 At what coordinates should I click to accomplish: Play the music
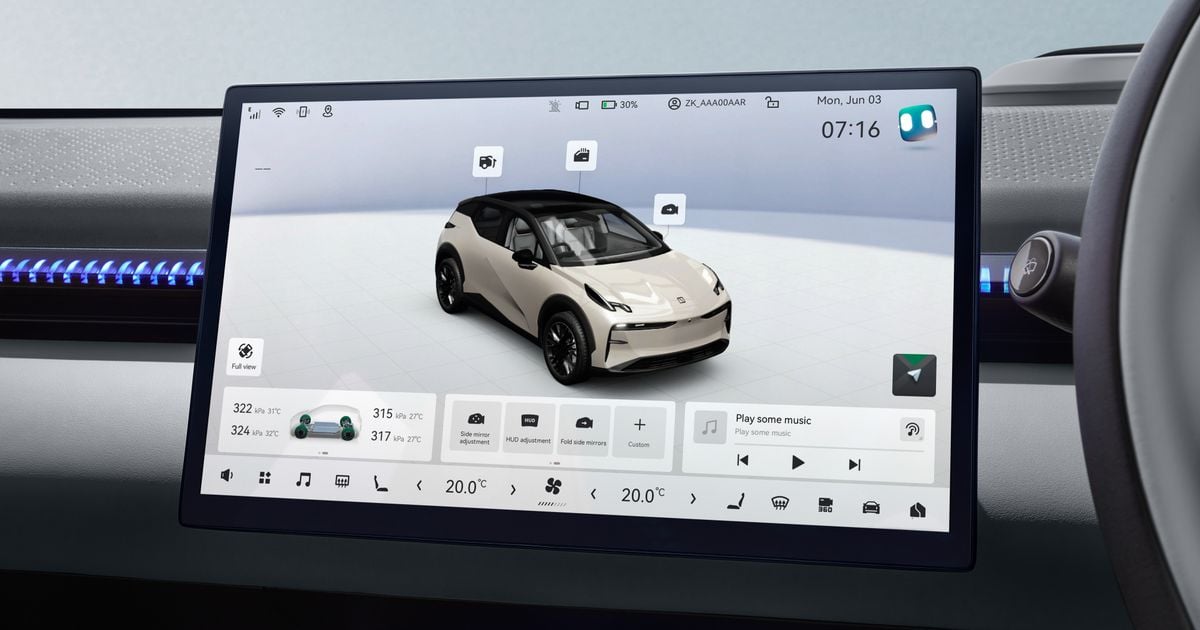tap(798, 462)
